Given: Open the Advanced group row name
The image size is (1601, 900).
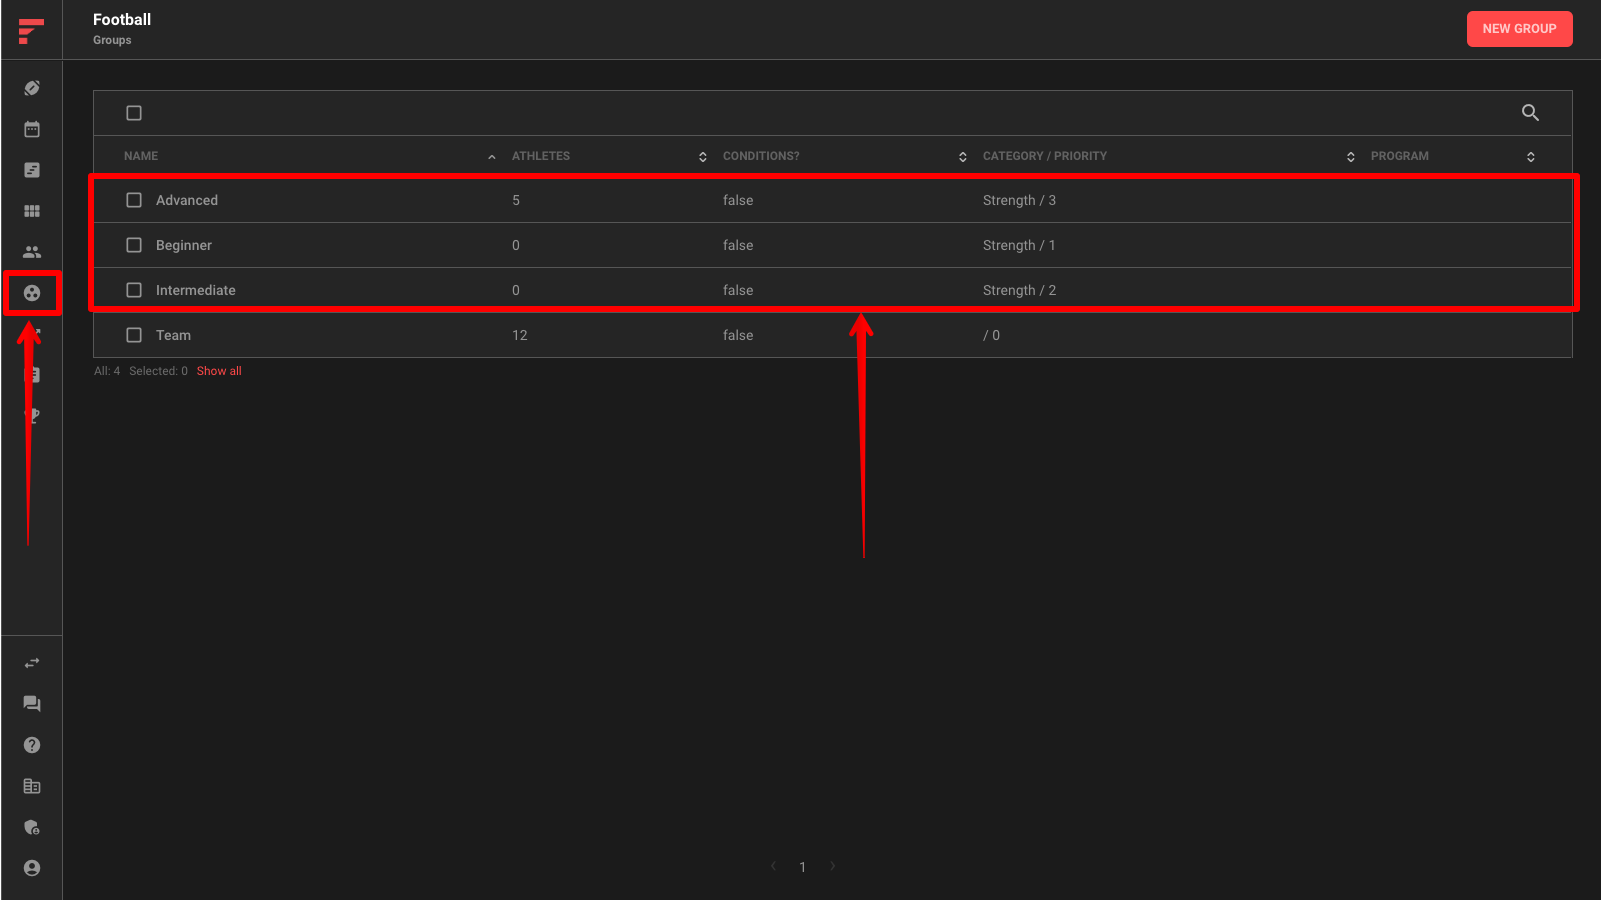Looking at the screenshot, I should (187, 200).
